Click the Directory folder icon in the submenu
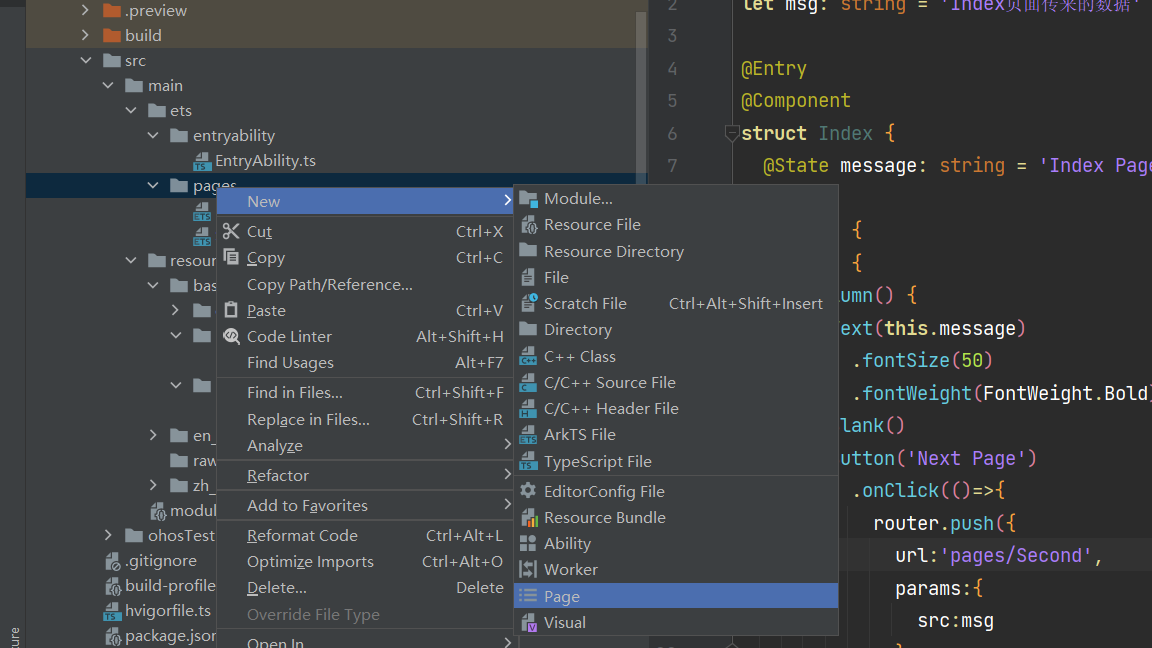 point(528,329)
